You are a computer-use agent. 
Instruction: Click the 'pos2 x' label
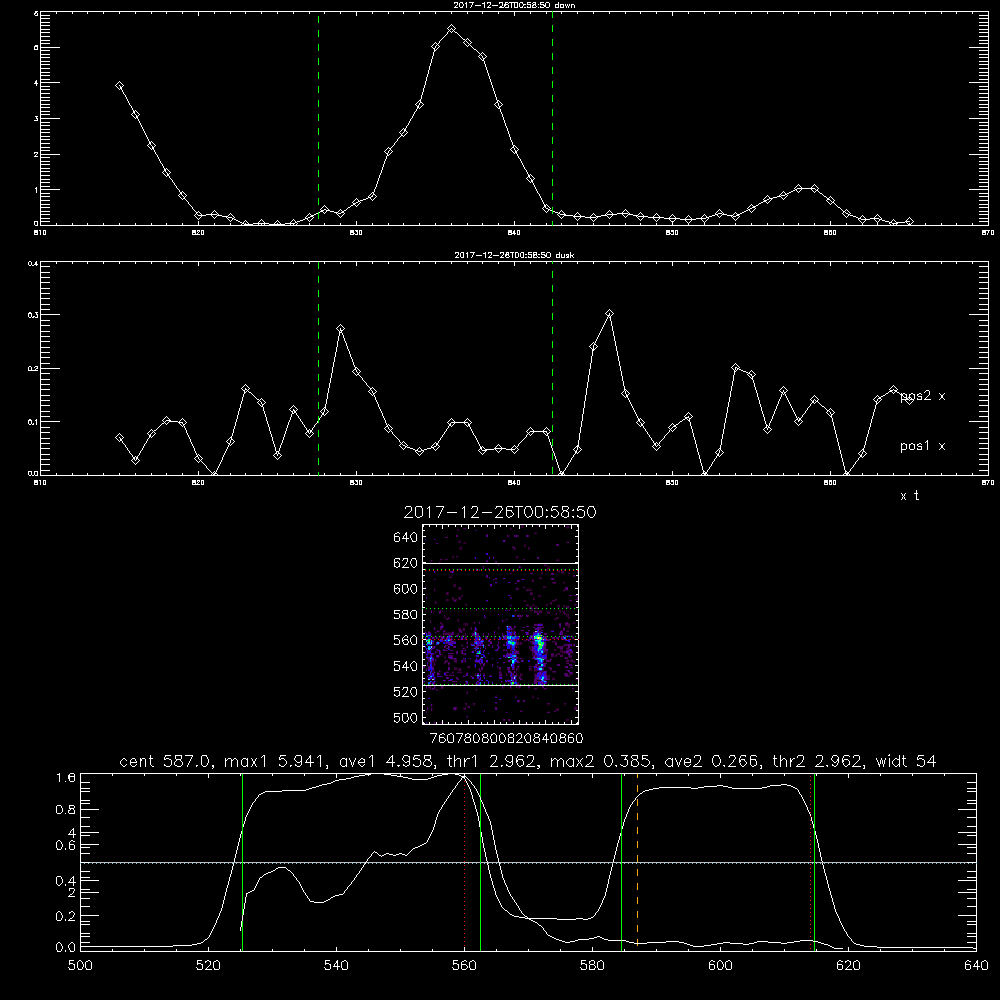[922, 396]
